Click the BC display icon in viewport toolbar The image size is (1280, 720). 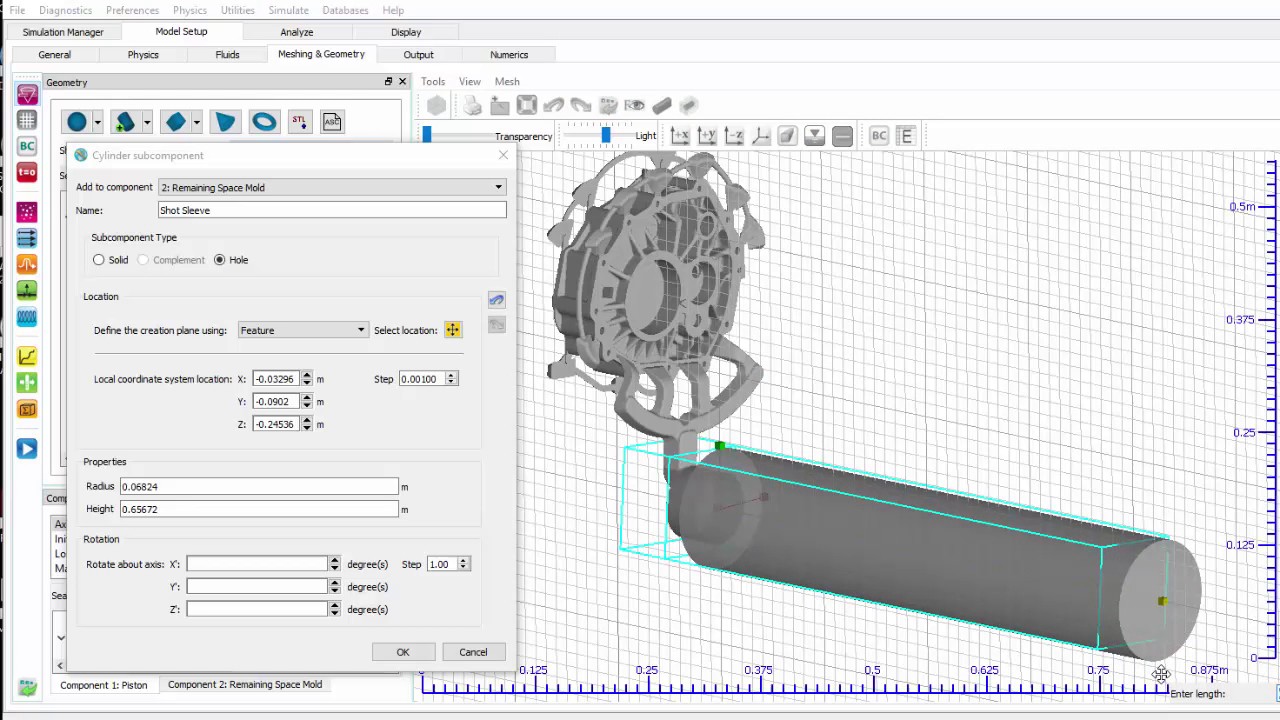point(879,136)
